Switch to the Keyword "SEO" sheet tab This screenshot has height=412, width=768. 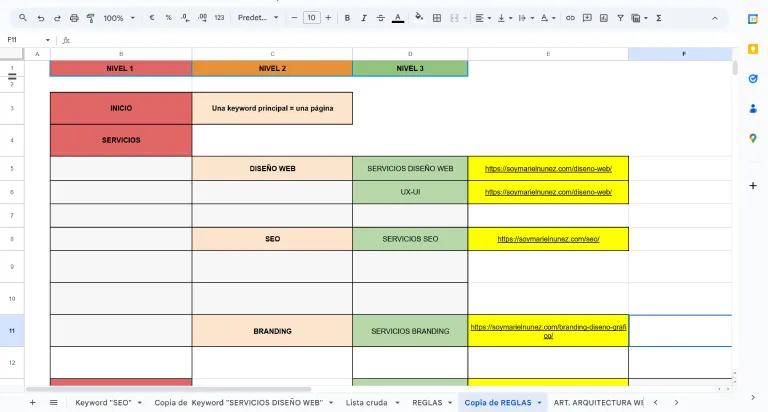pos(103,402)
